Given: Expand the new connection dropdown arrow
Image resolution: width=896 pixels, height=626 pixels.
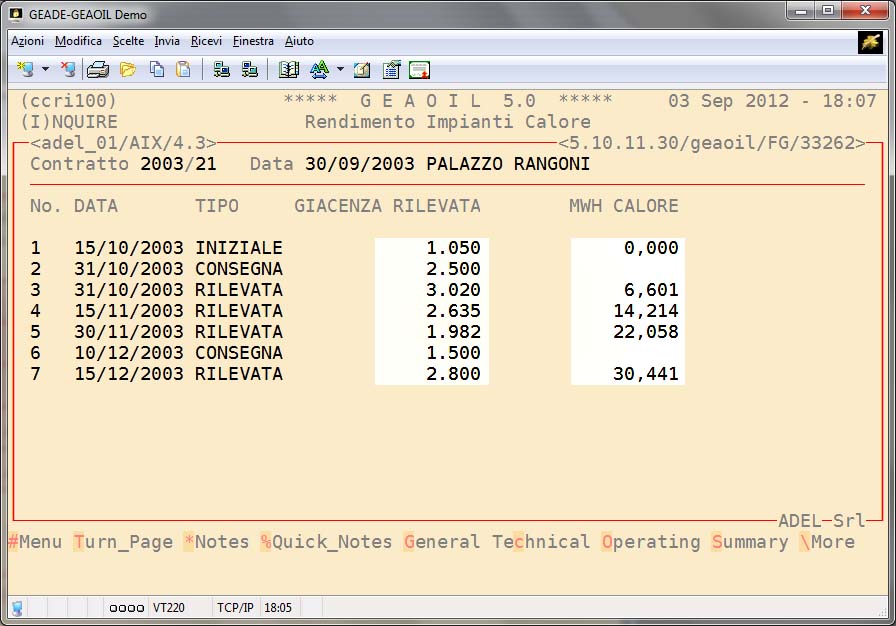Looking at the screenshot, I should (x=45, y=69).
